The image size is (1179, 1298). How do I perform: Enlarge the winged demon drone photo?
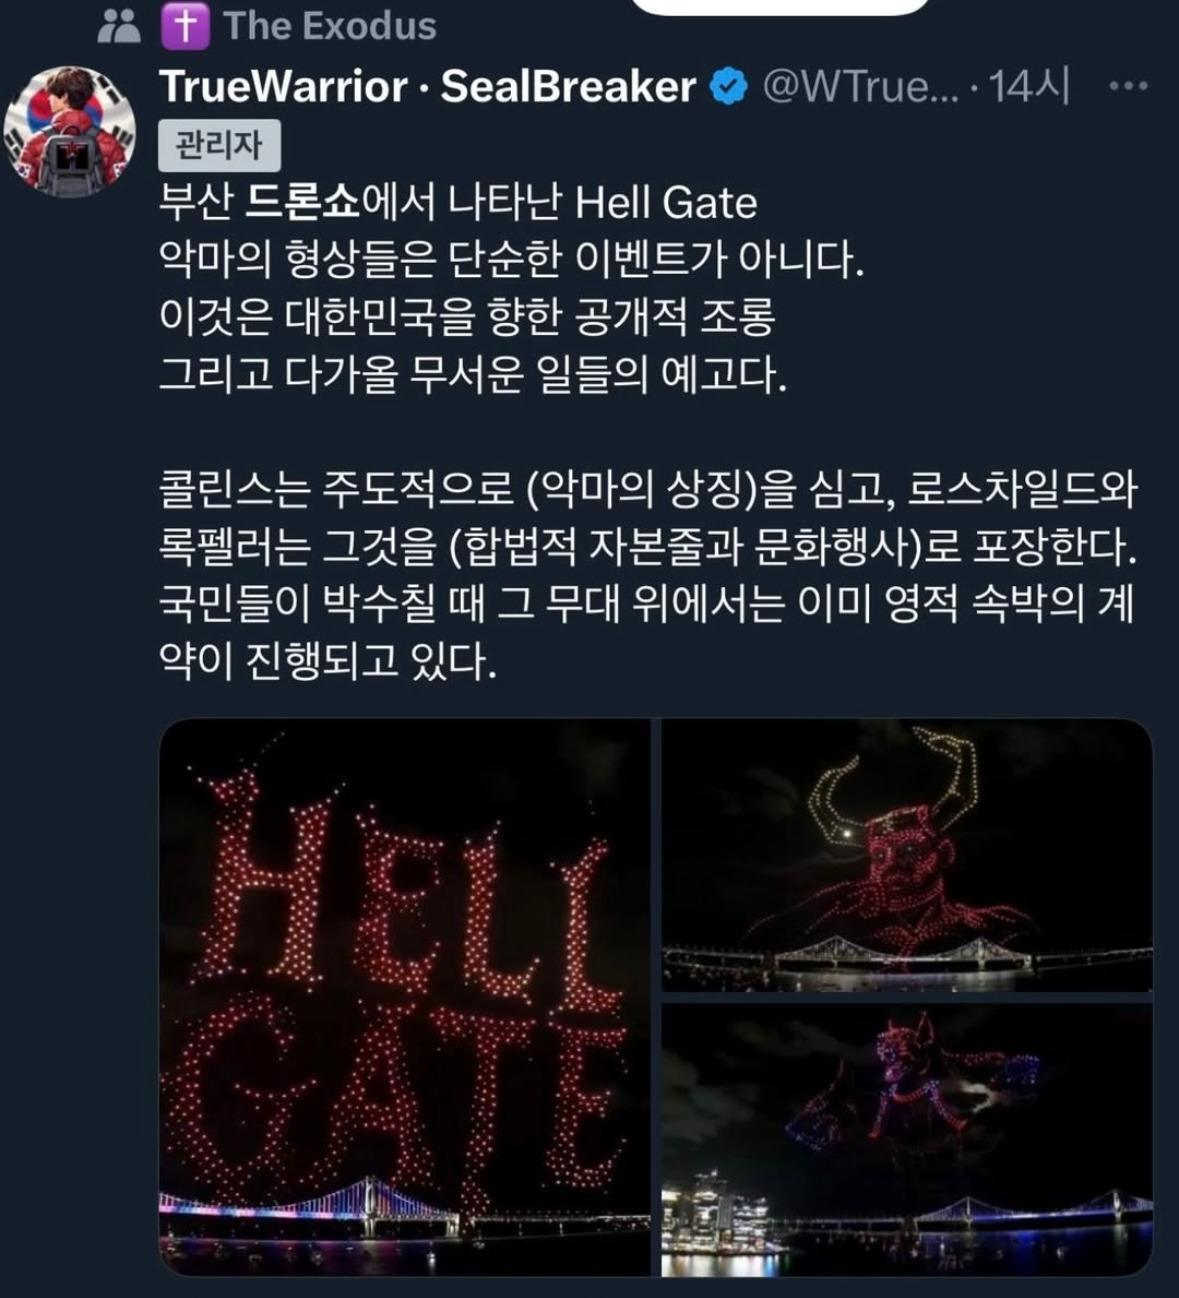point(907,1140)
